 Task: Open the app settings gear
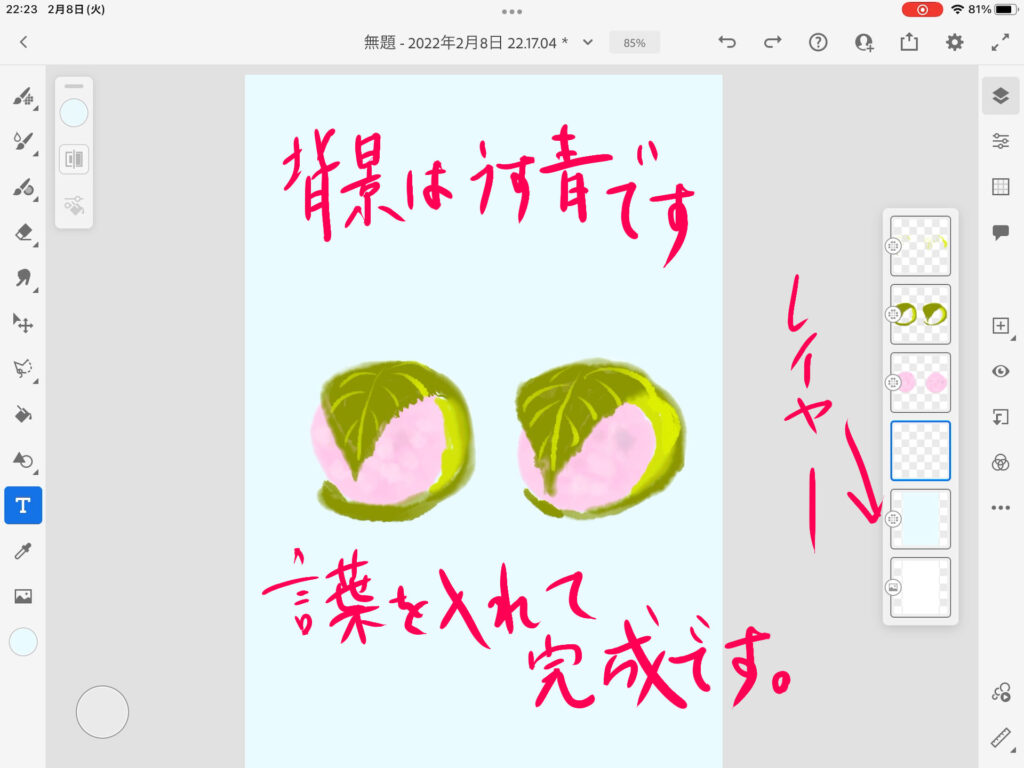click(955, 42)
